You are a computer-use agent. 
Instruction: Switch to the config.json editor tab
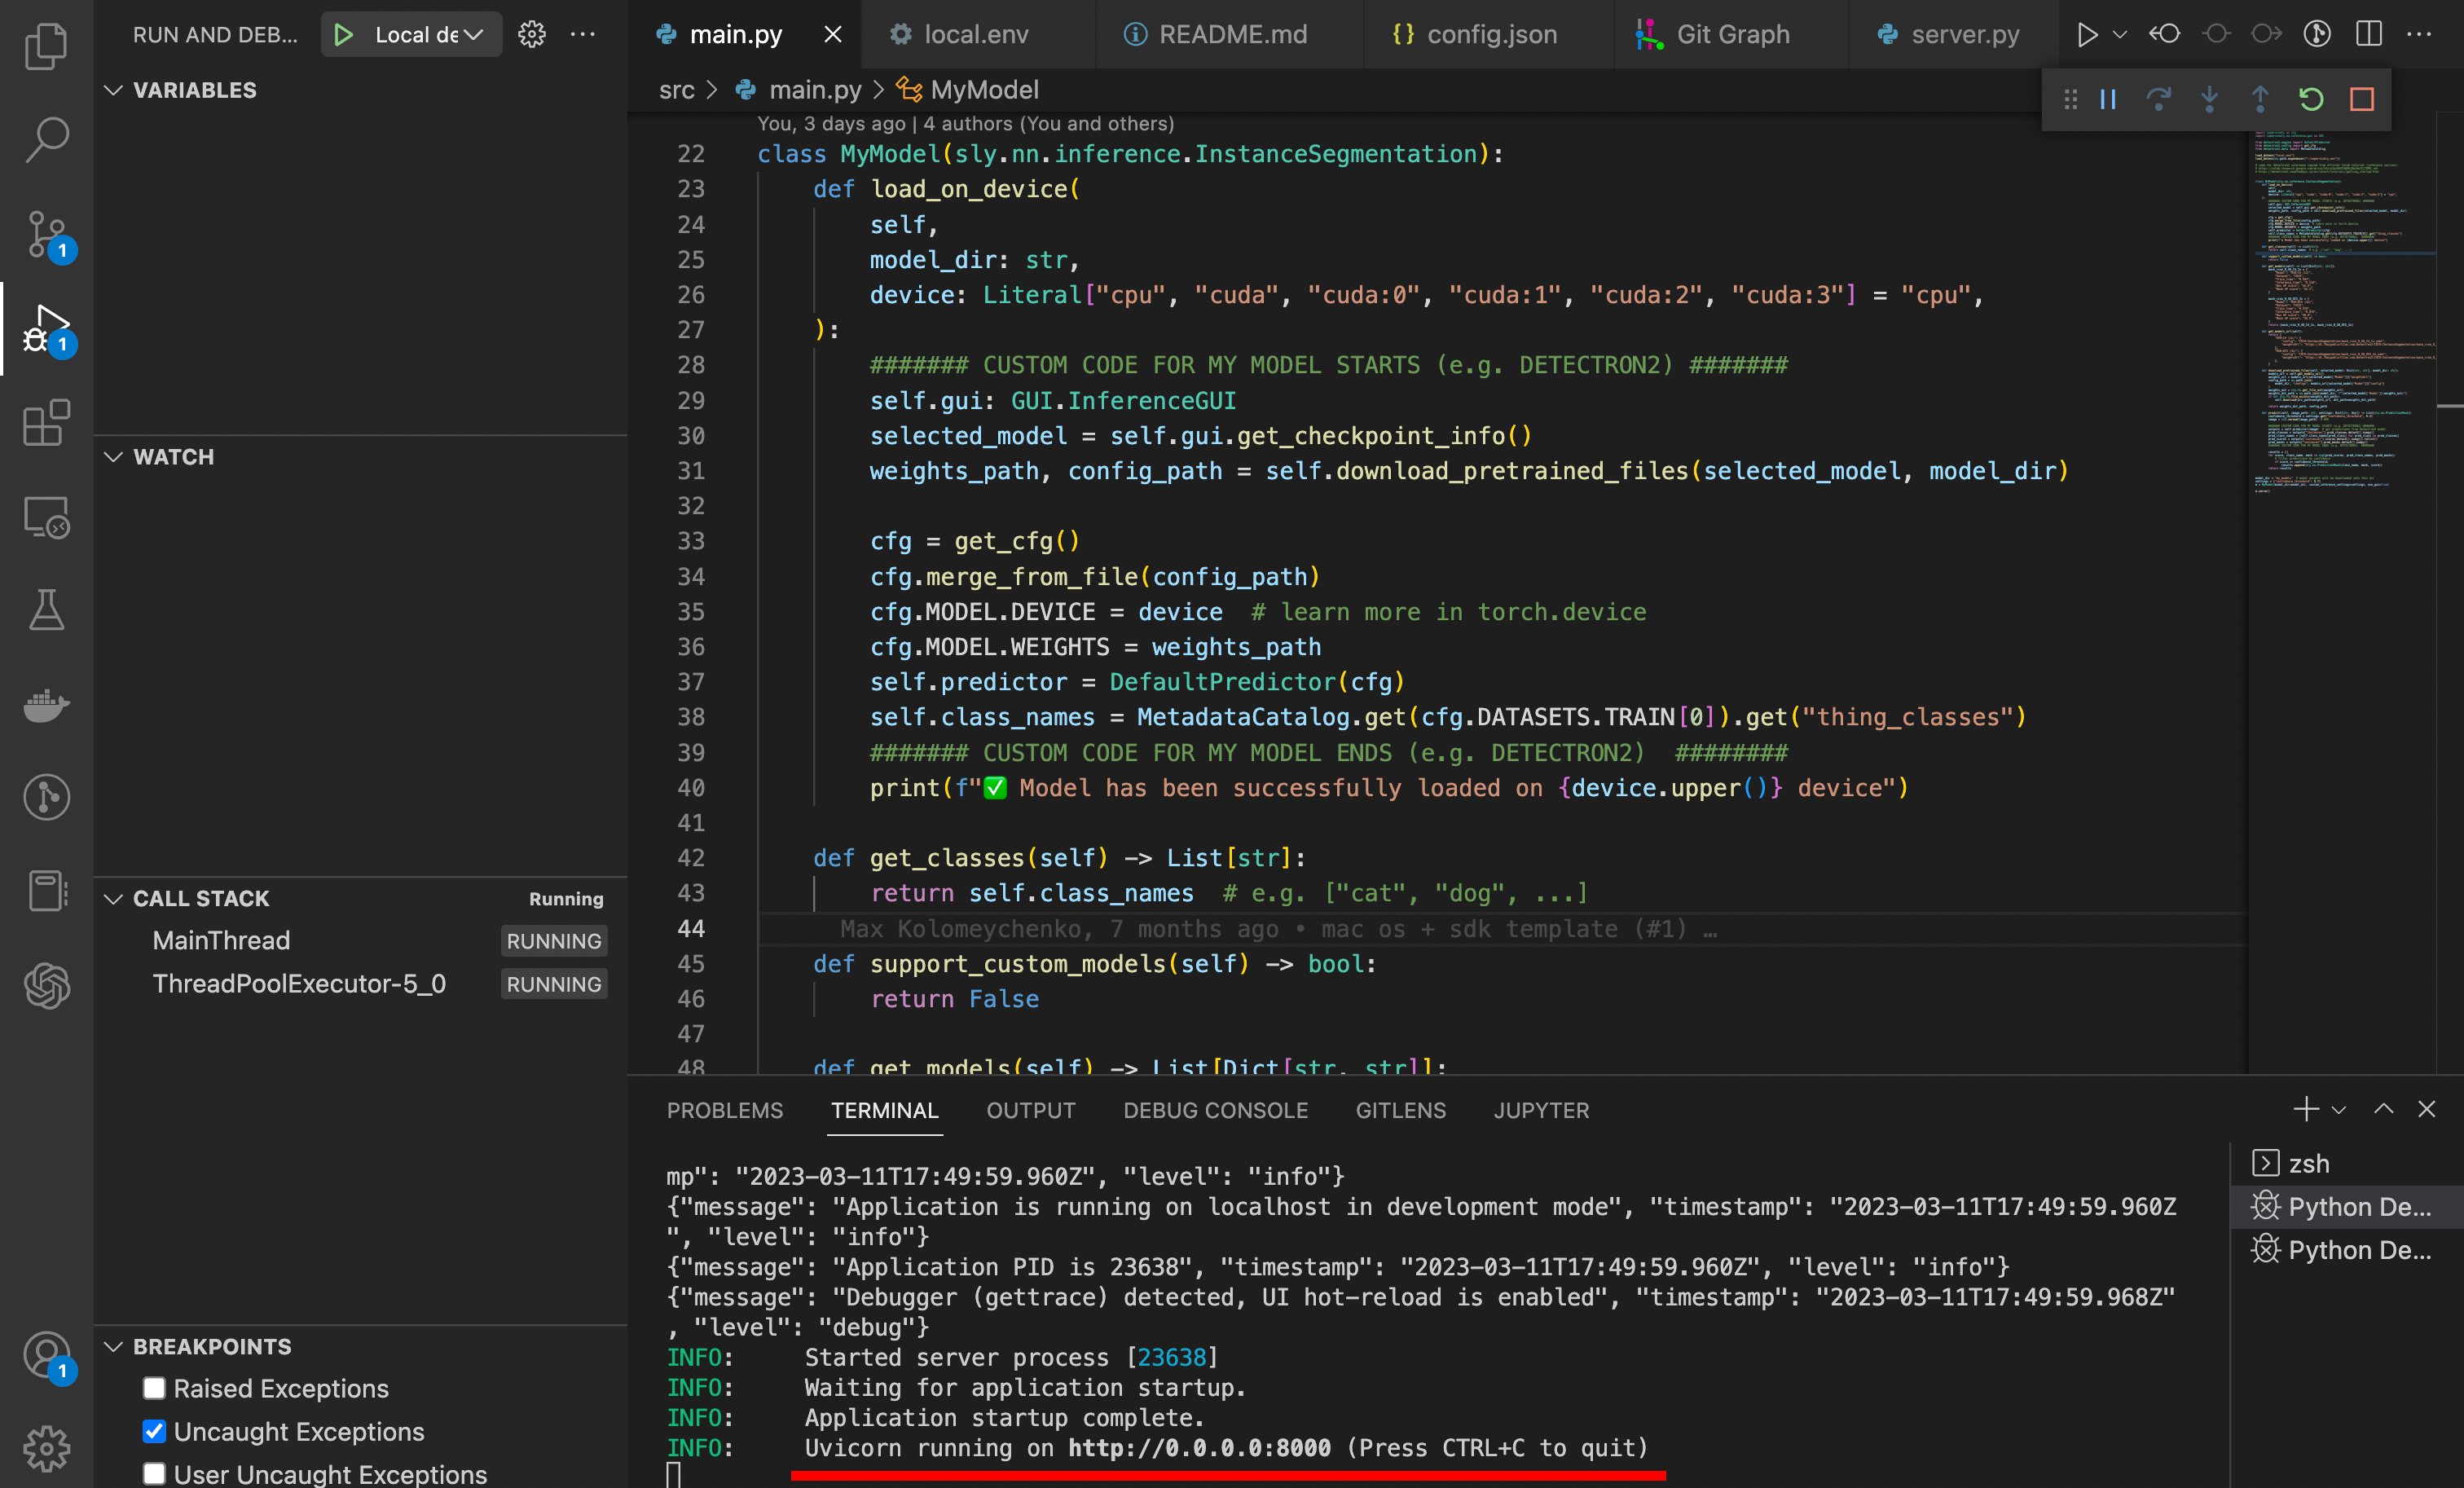click(1490, 35)
